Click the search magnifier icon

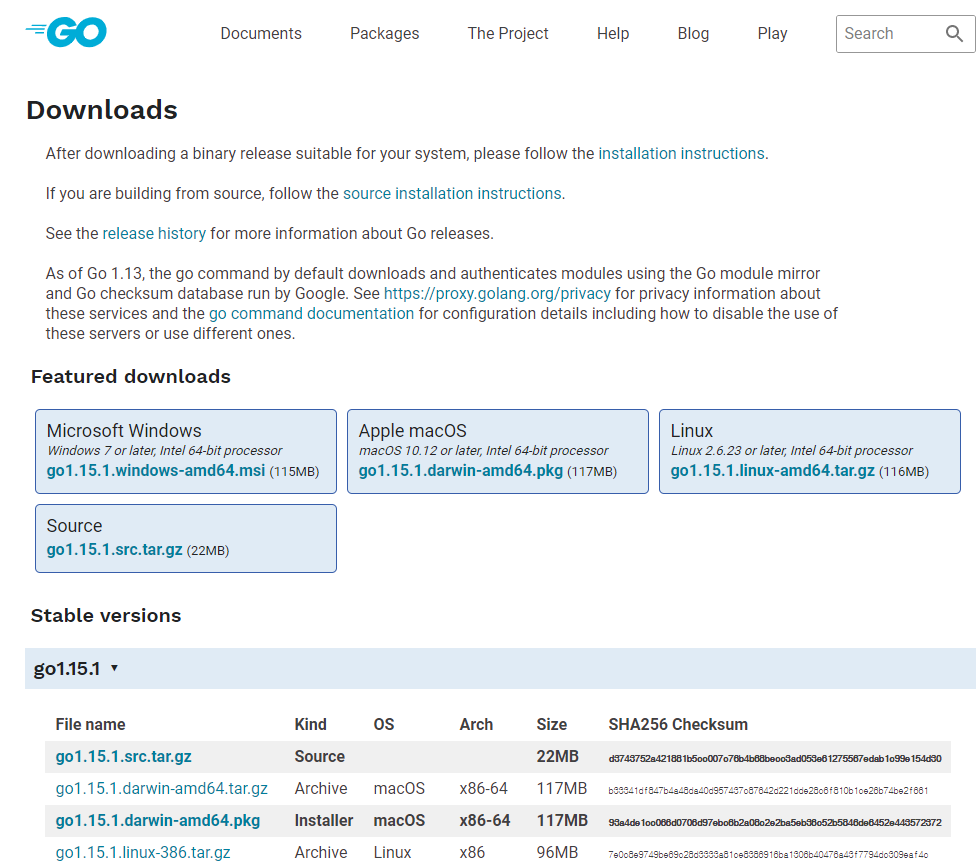954,34
